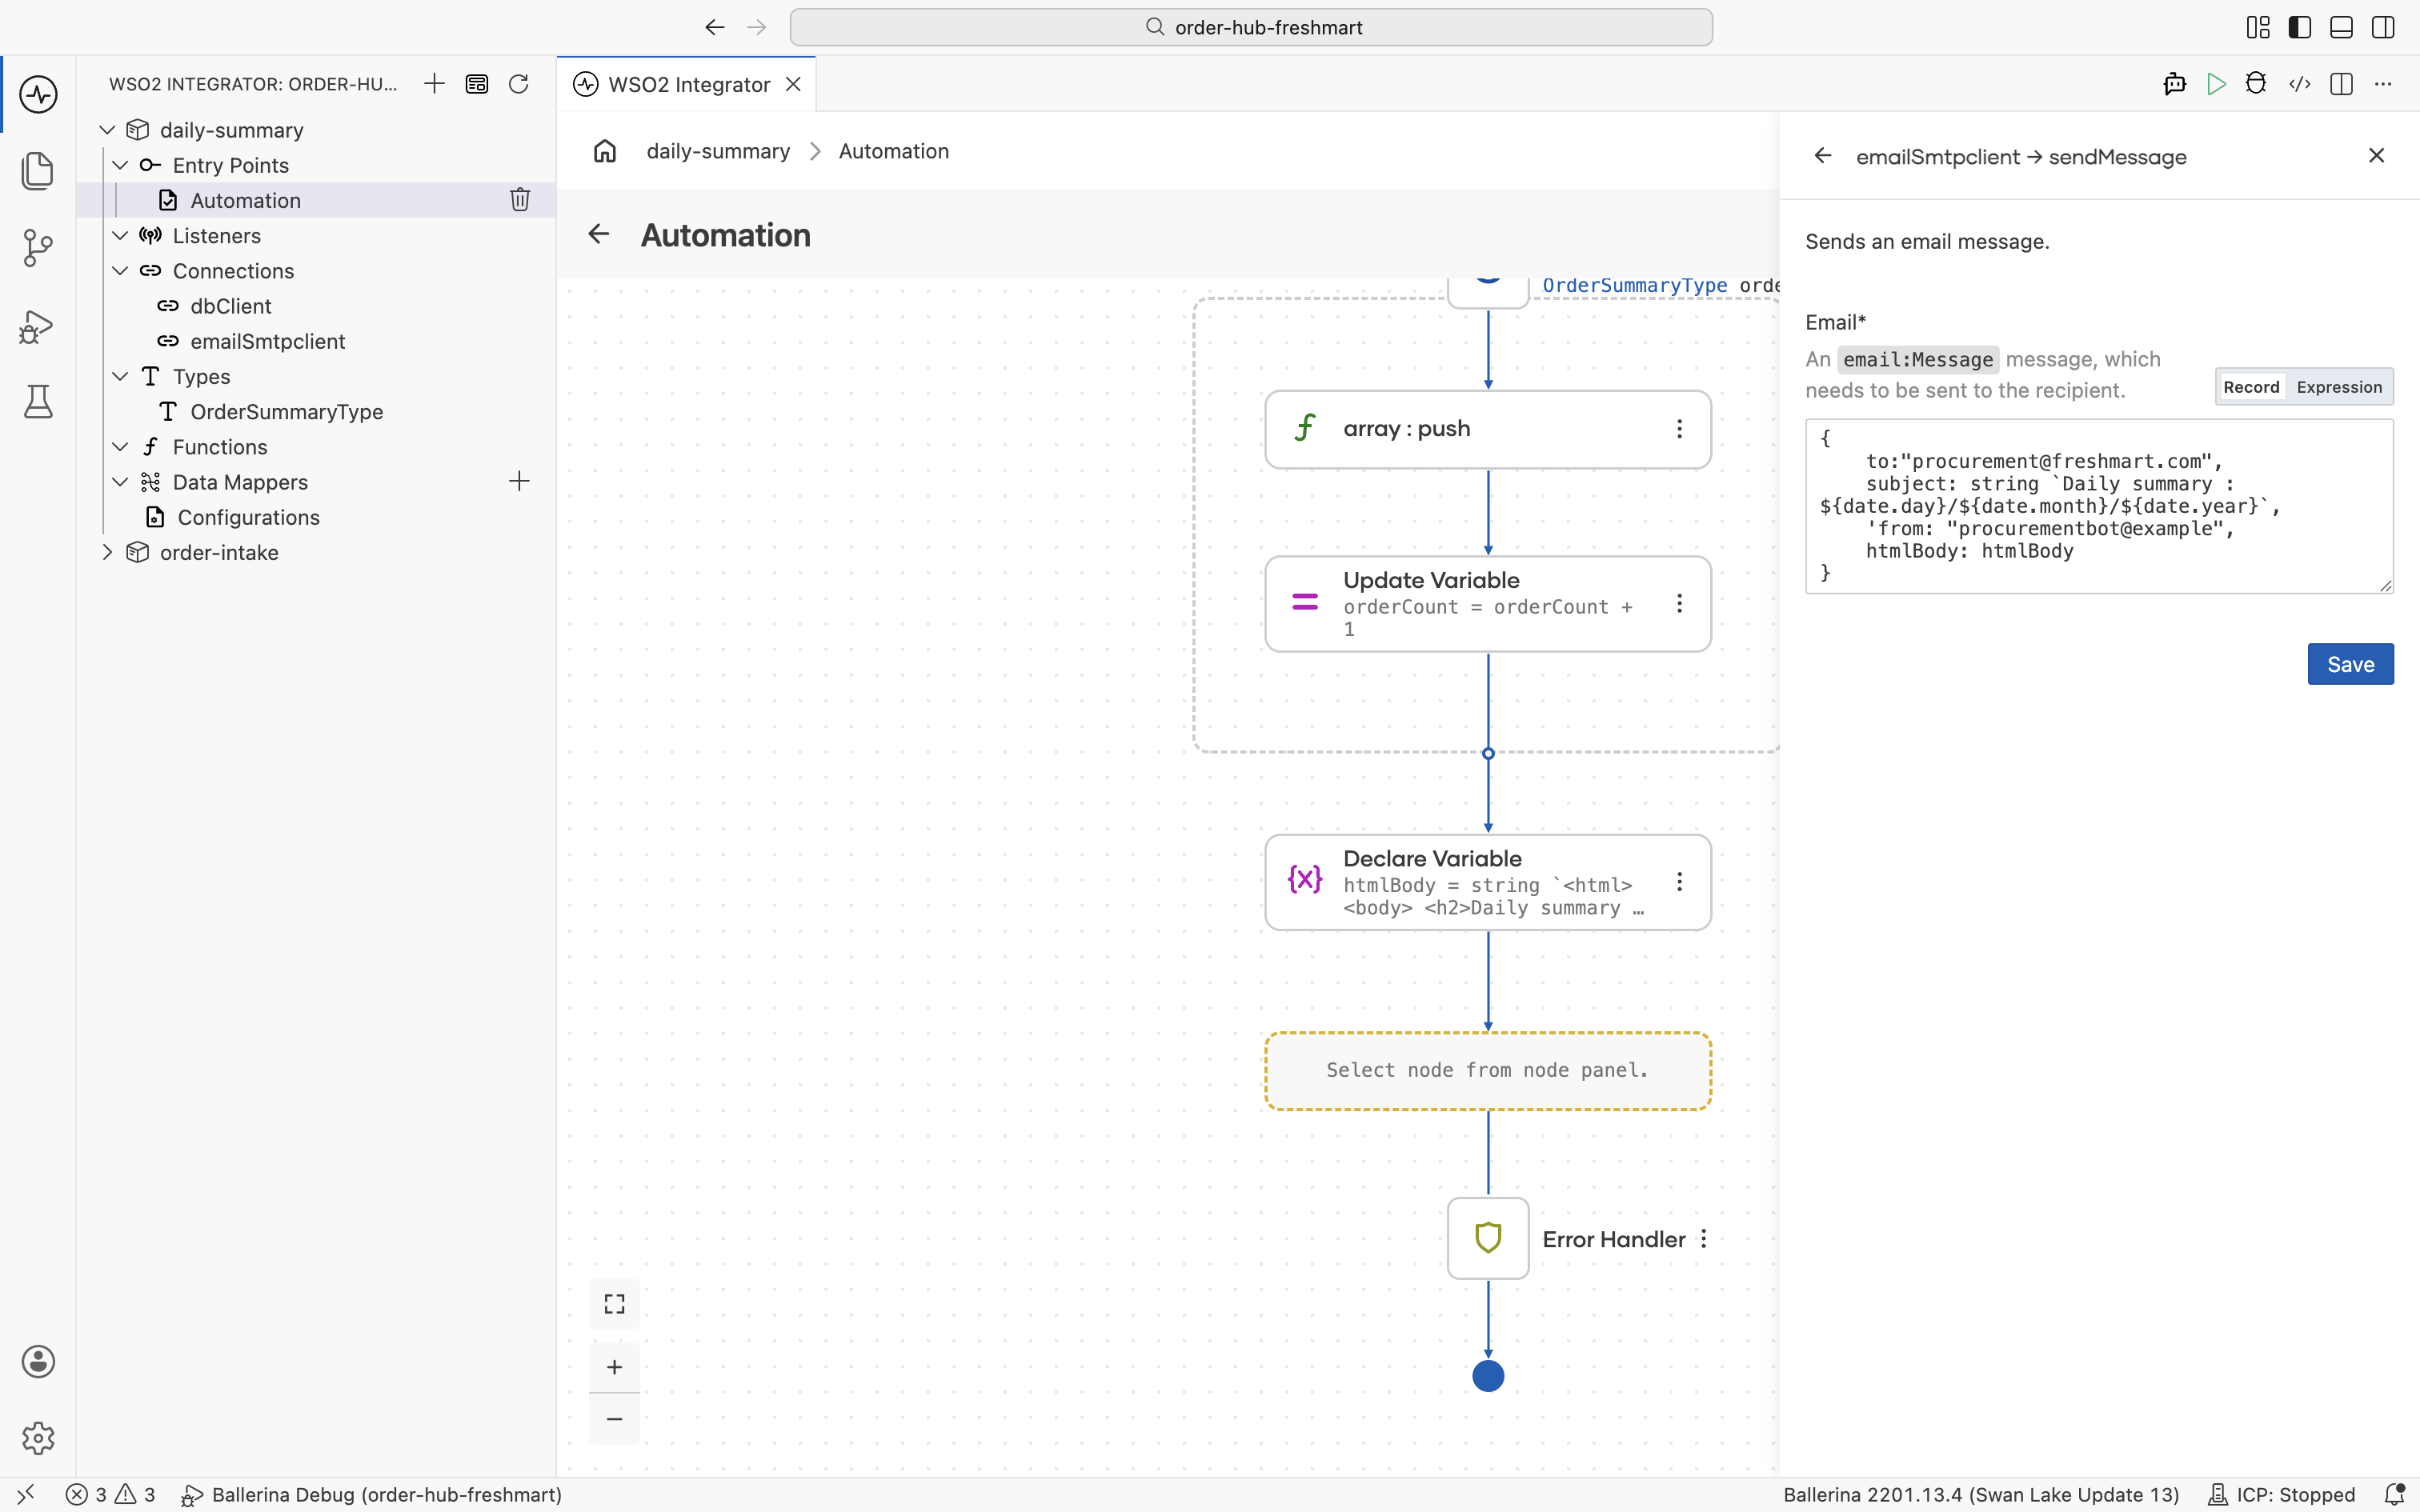The image size is (2420, 1512).
Task: Expand the order-intake project
Action: tap(107, 552)
